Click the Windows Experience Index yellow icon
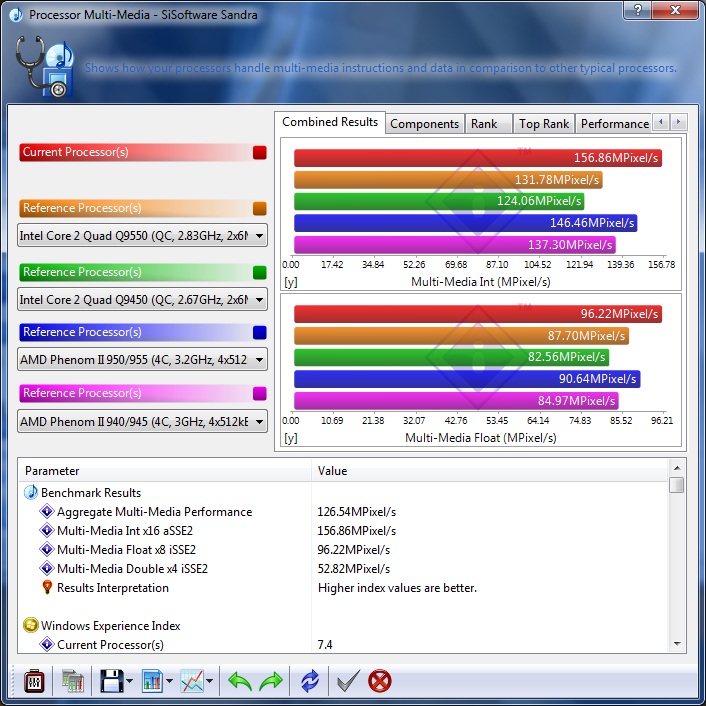 31,625
